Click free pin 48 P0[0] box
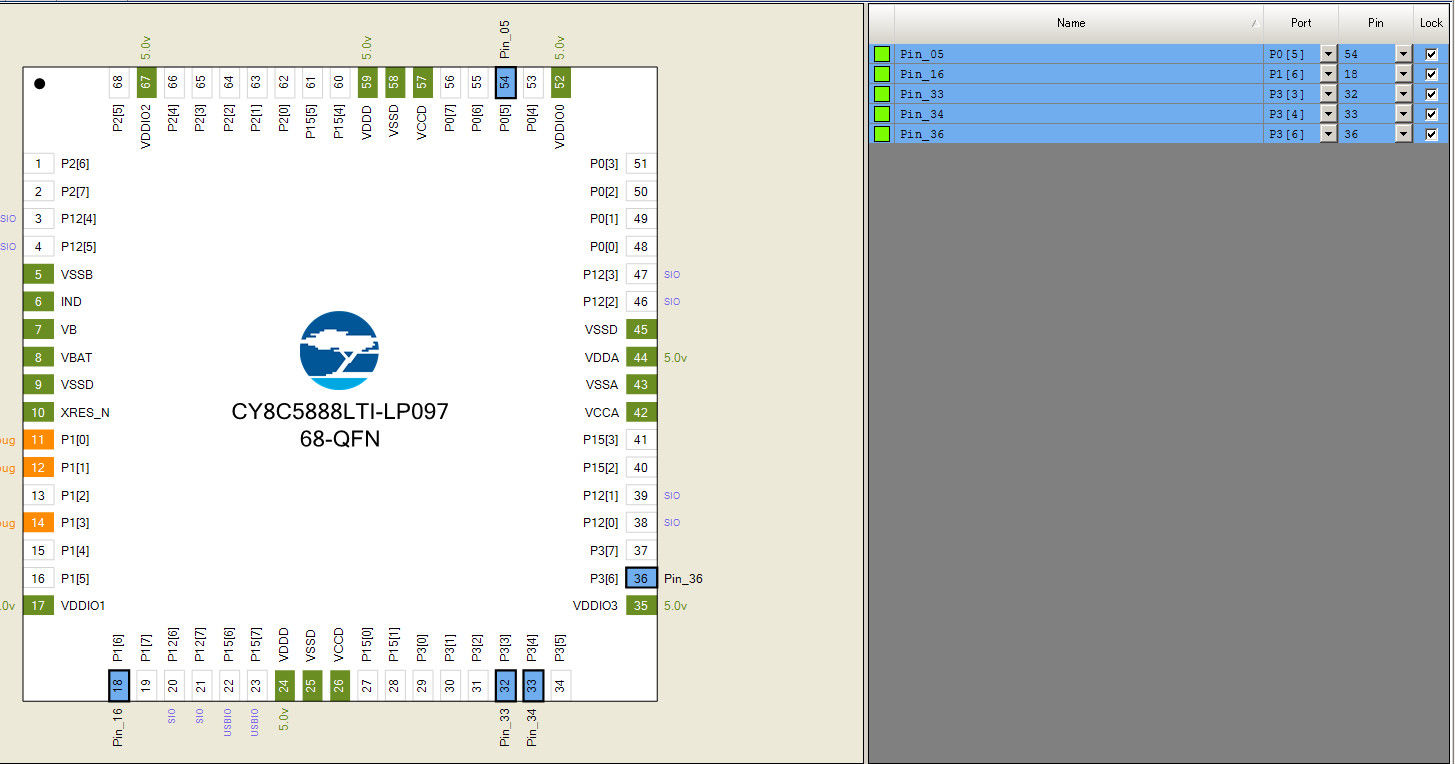 coord(641,246)
